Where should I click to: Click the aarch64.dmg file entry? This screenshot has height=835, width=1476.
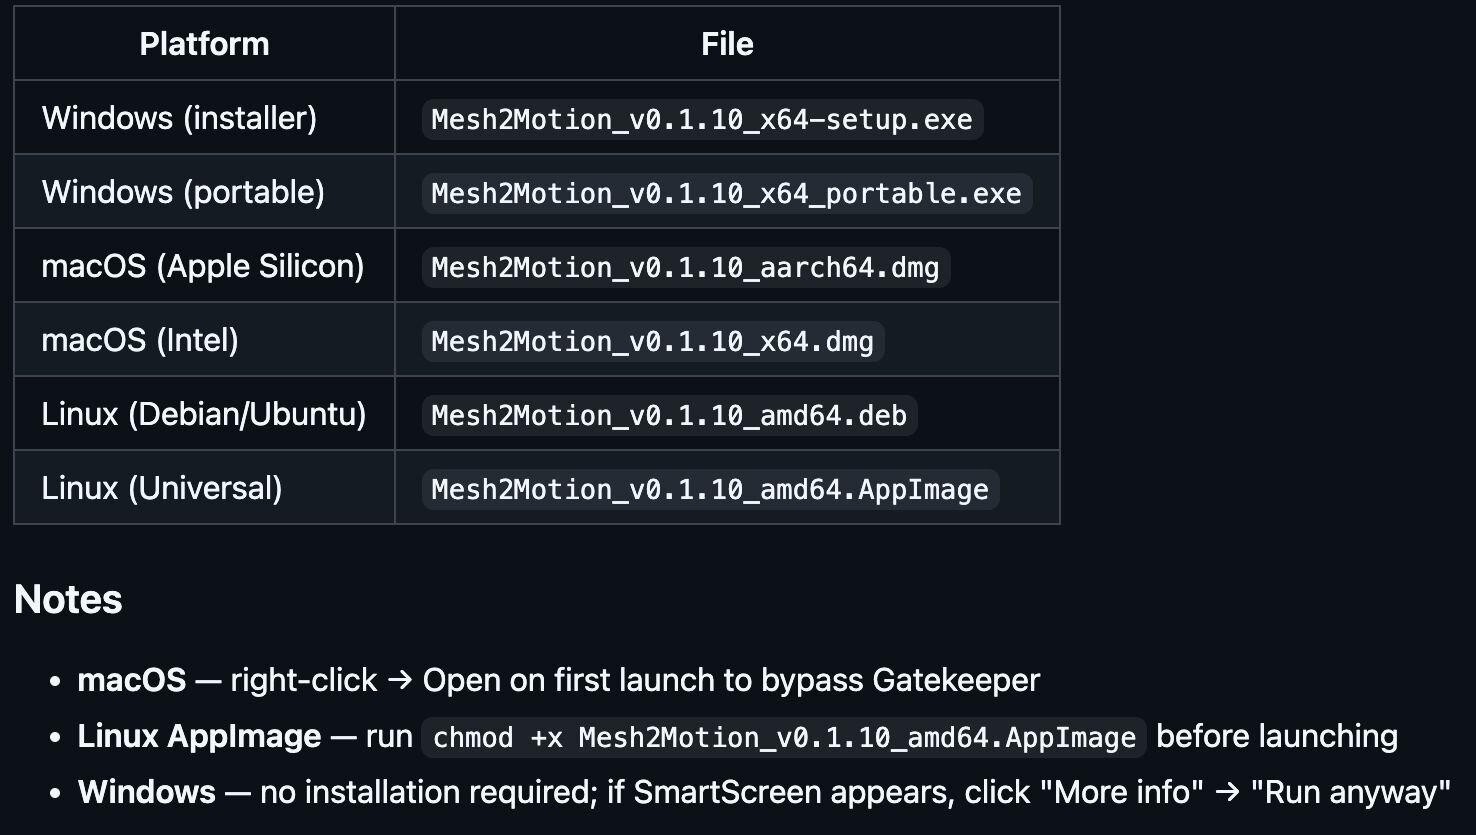(x=686, y=267)
